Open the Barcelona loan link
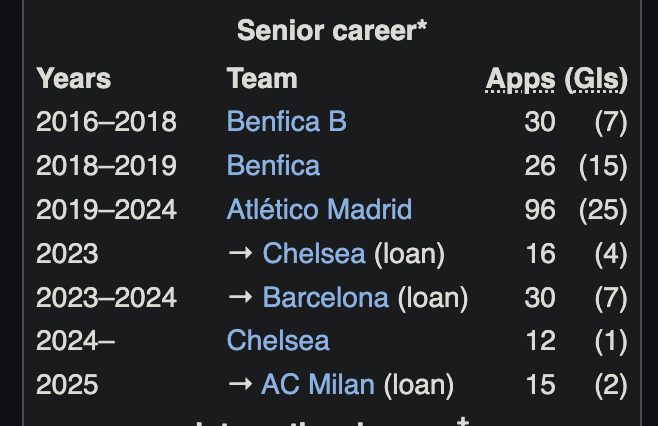The image size is (658, 426). coord(326,298)
